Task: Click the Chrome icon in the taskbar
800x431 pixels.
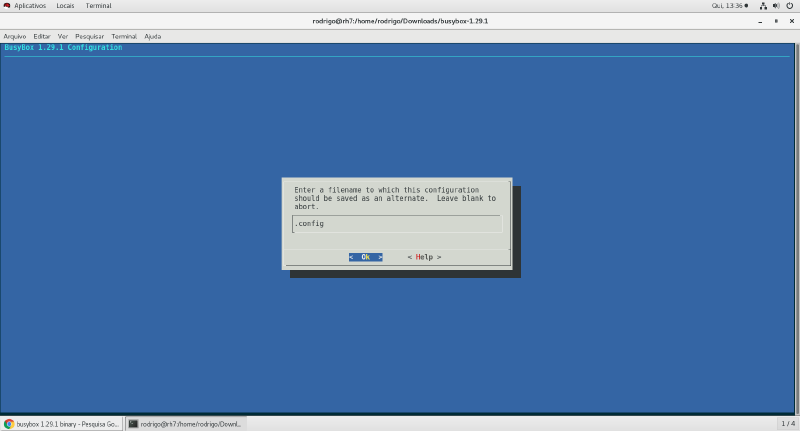Action: [x=9, y=424]
